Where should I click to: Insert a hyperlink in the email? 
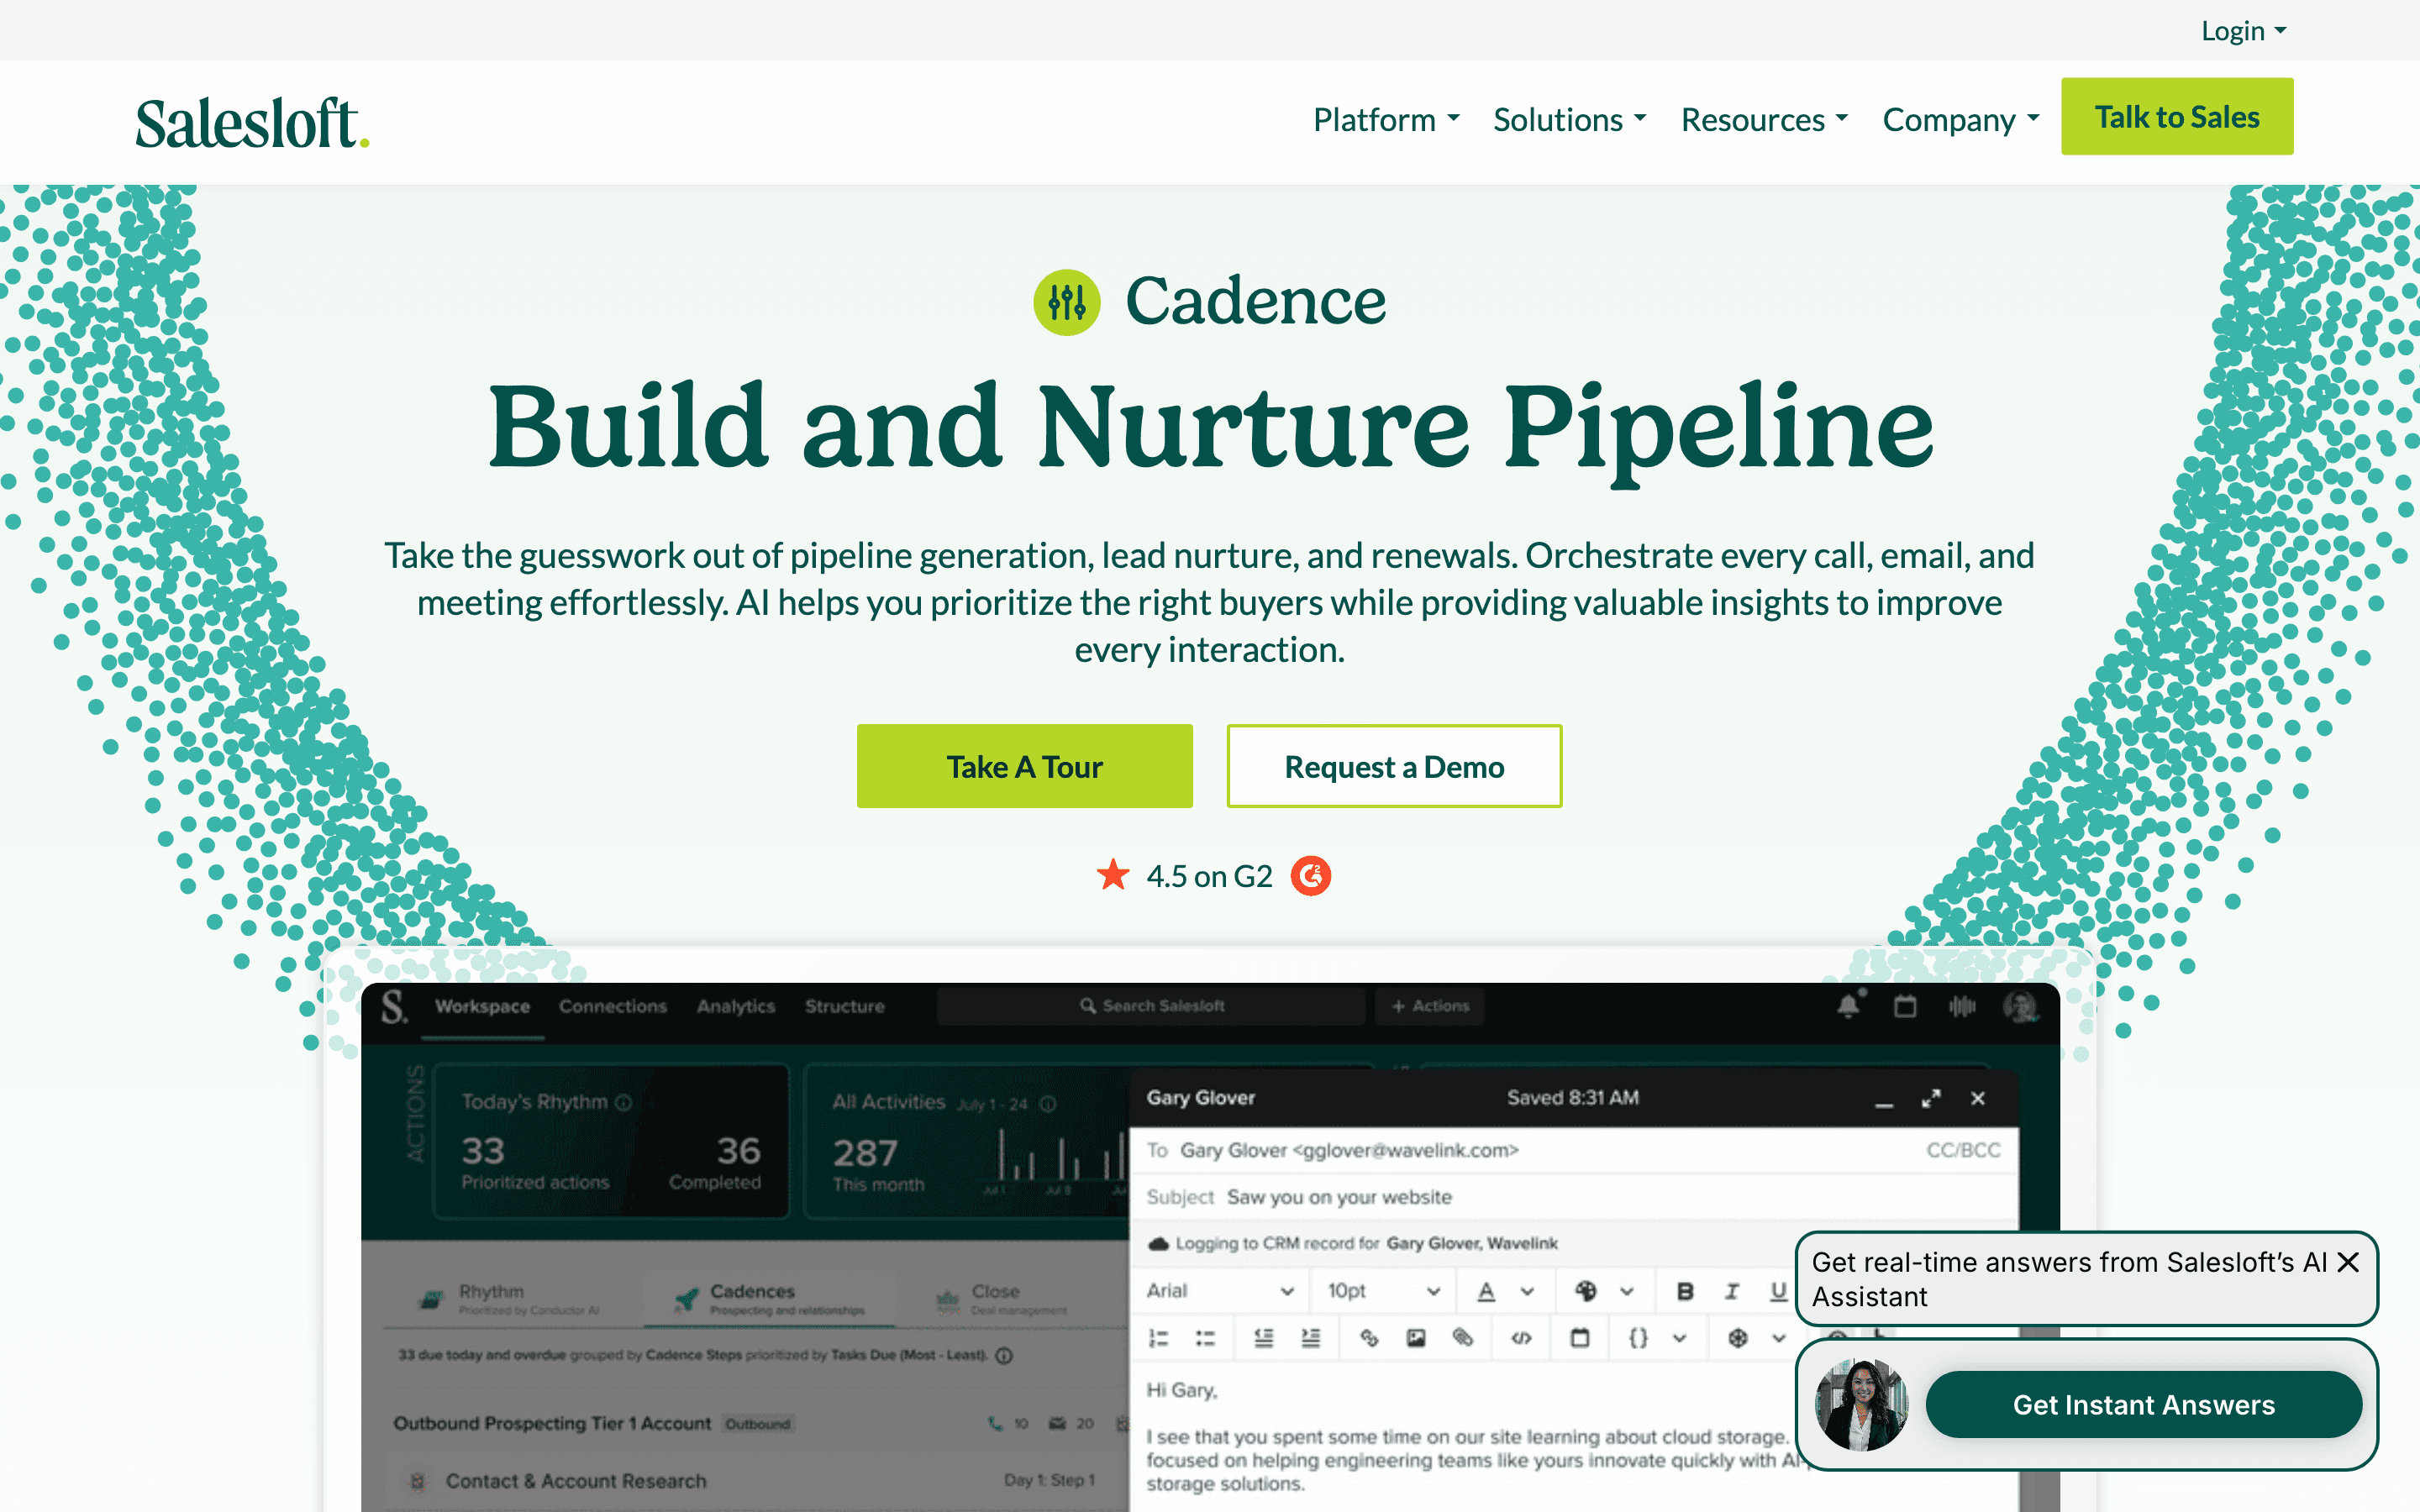[1369, 1338]
